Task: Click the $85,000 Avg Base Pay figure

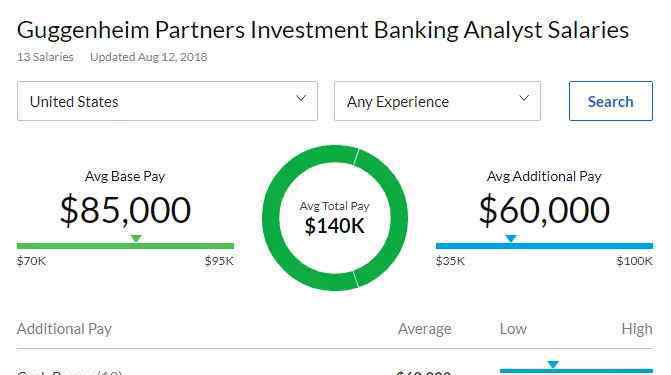Action: point(125,210)
